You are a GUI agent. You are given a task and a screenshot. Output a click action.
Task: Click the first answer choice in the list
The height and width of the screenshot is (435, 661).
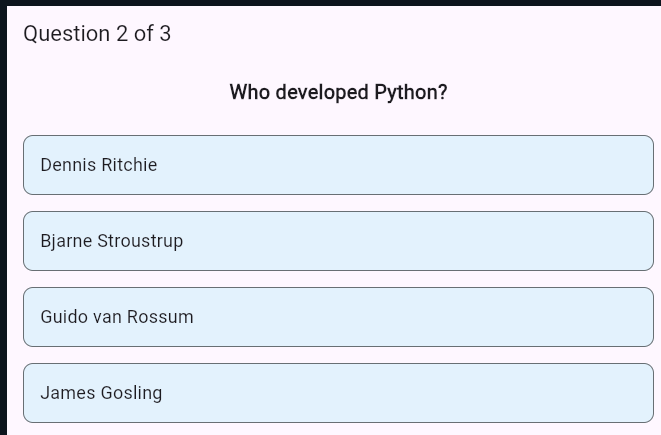pos(338,165)
